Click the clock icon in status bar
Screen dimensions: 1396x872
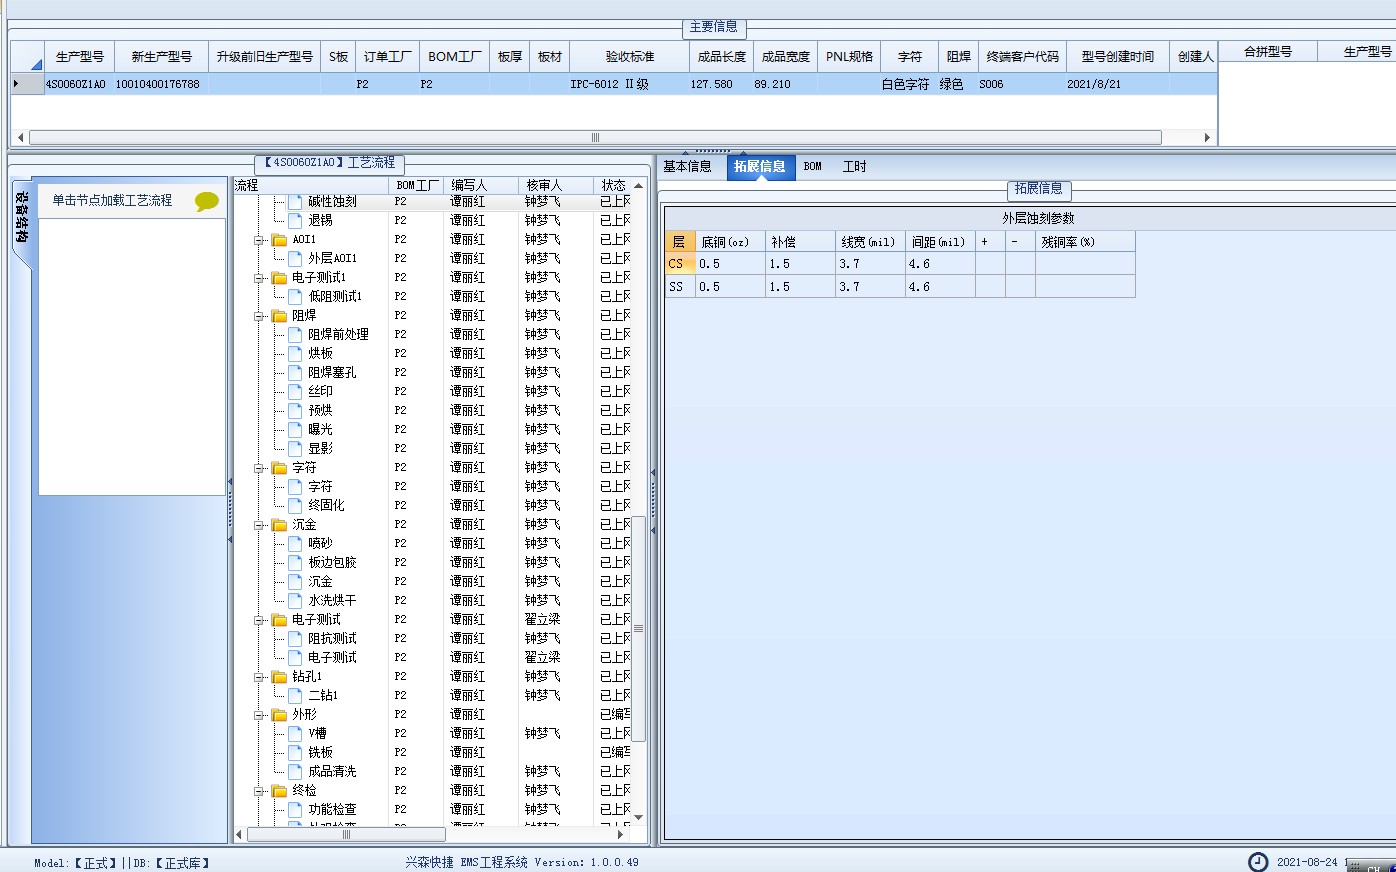click(x=1258, y=862)
